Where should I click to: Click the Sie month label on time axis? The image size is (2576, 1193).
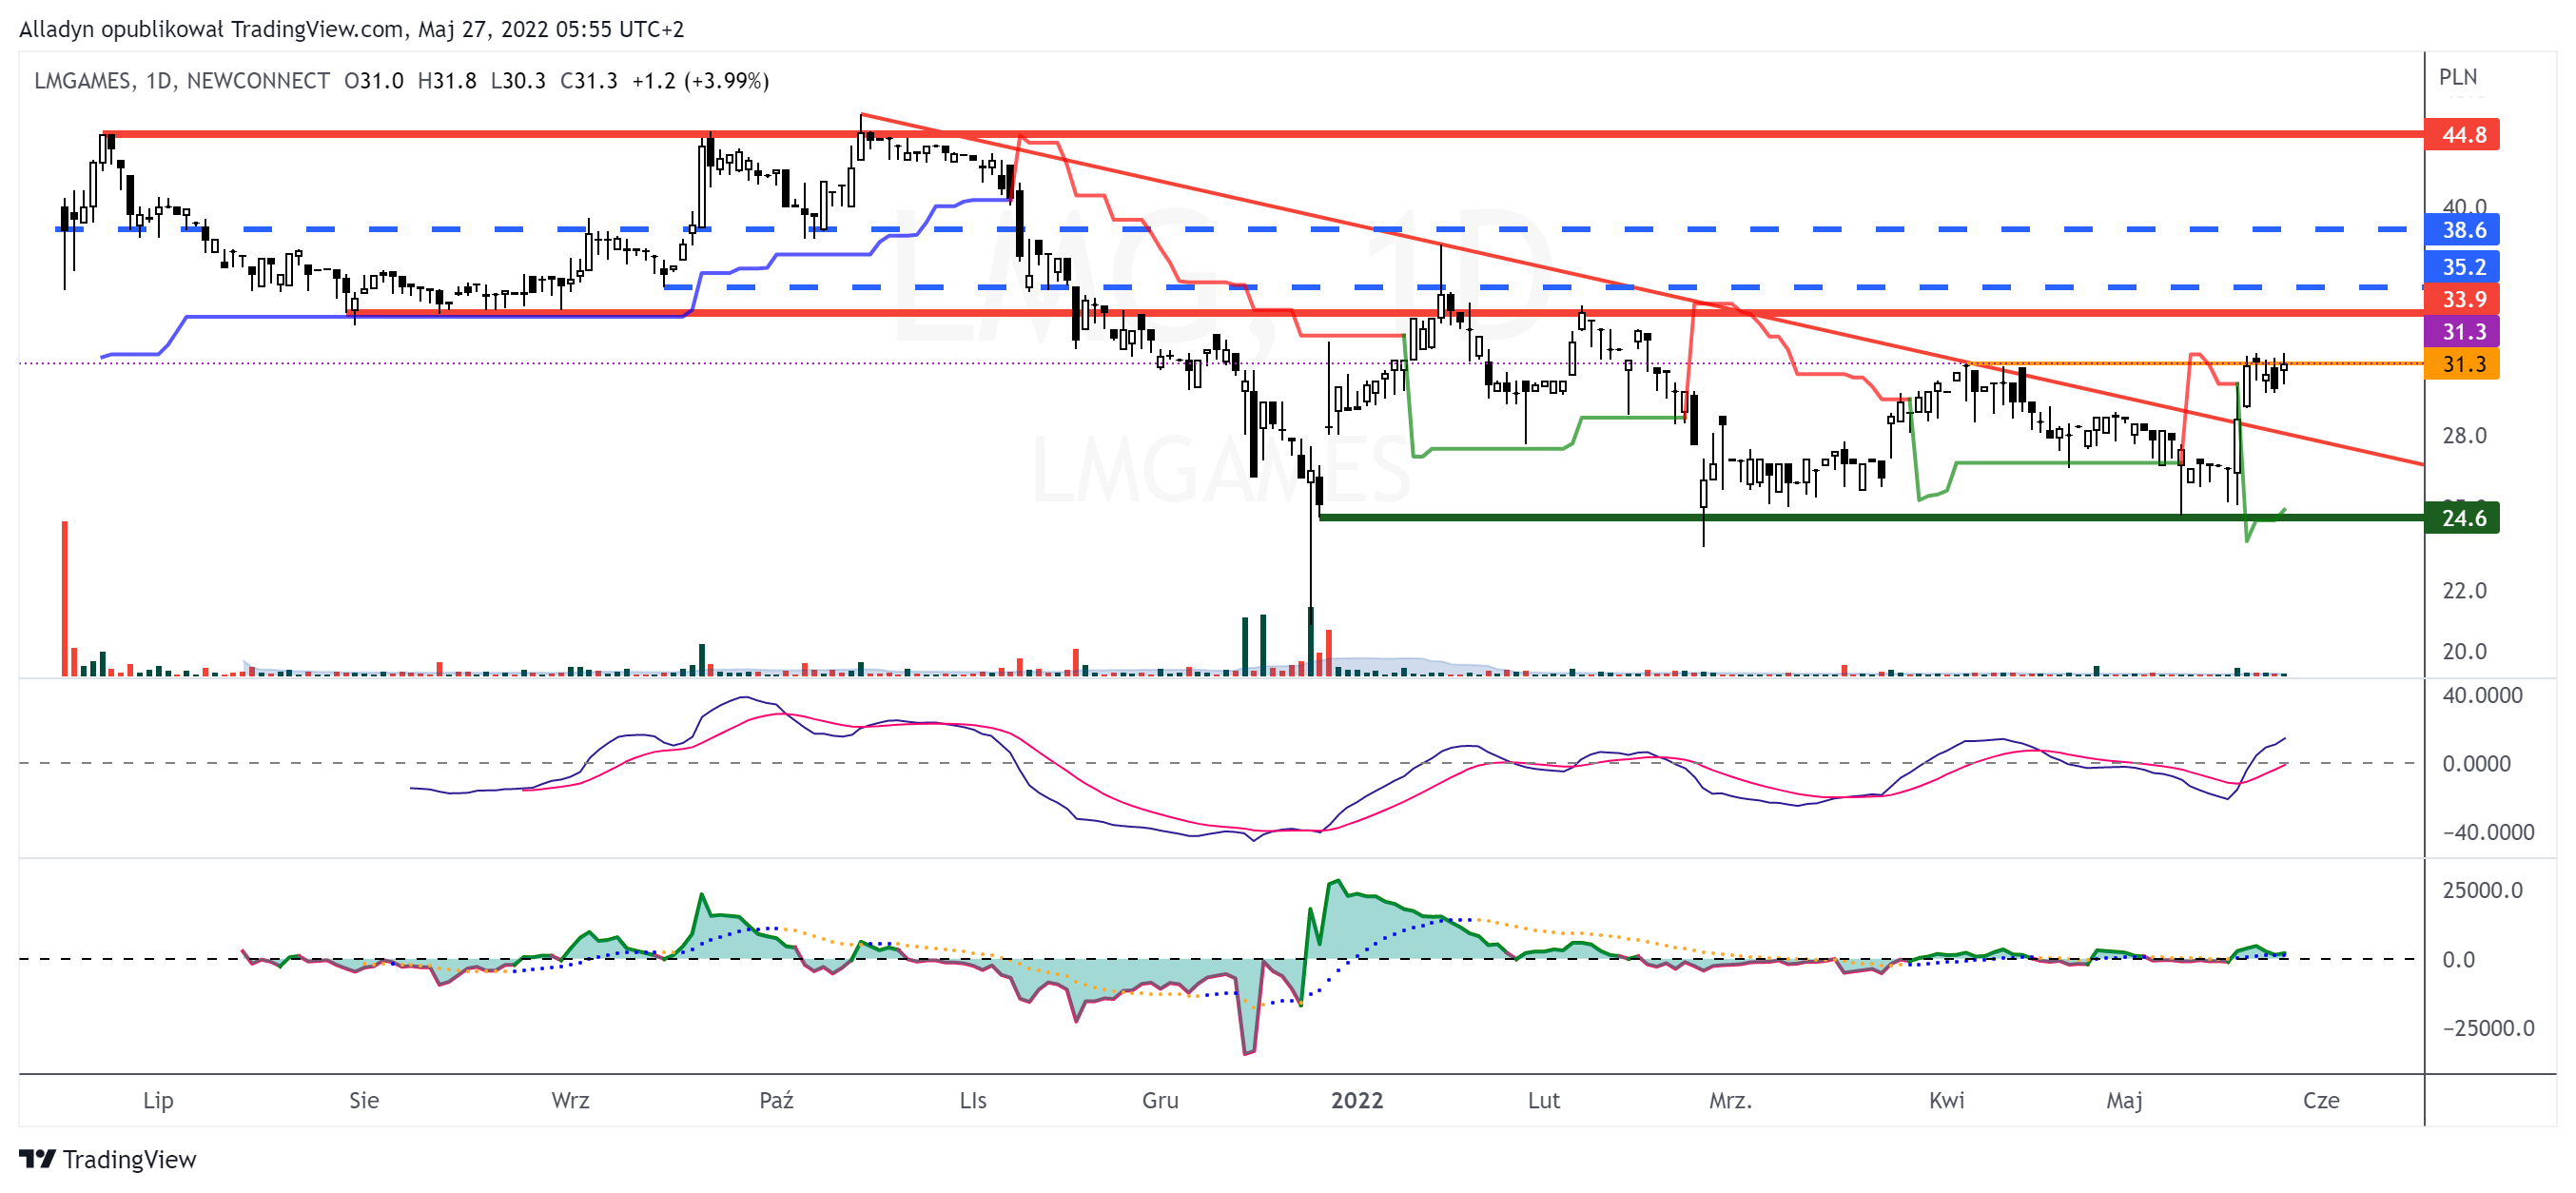[x=364, y=1100]
